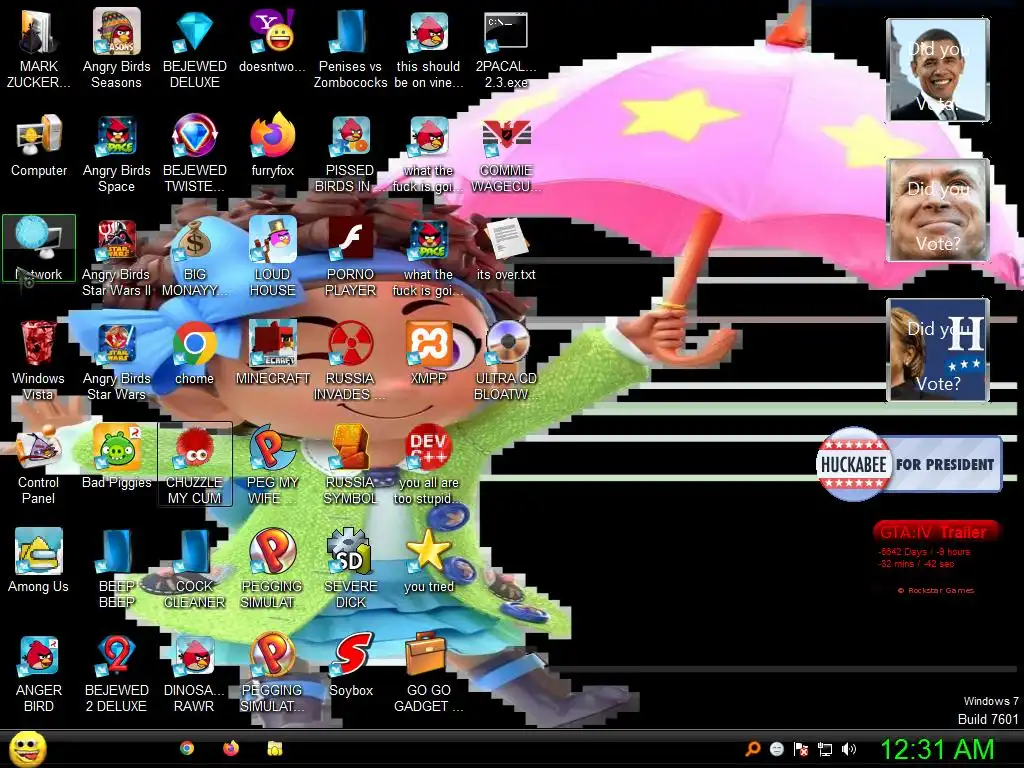The height and width of the screenshot is (768, 1024).
Task: Open the Network desktop icon
Action: [x=39, y=249]
